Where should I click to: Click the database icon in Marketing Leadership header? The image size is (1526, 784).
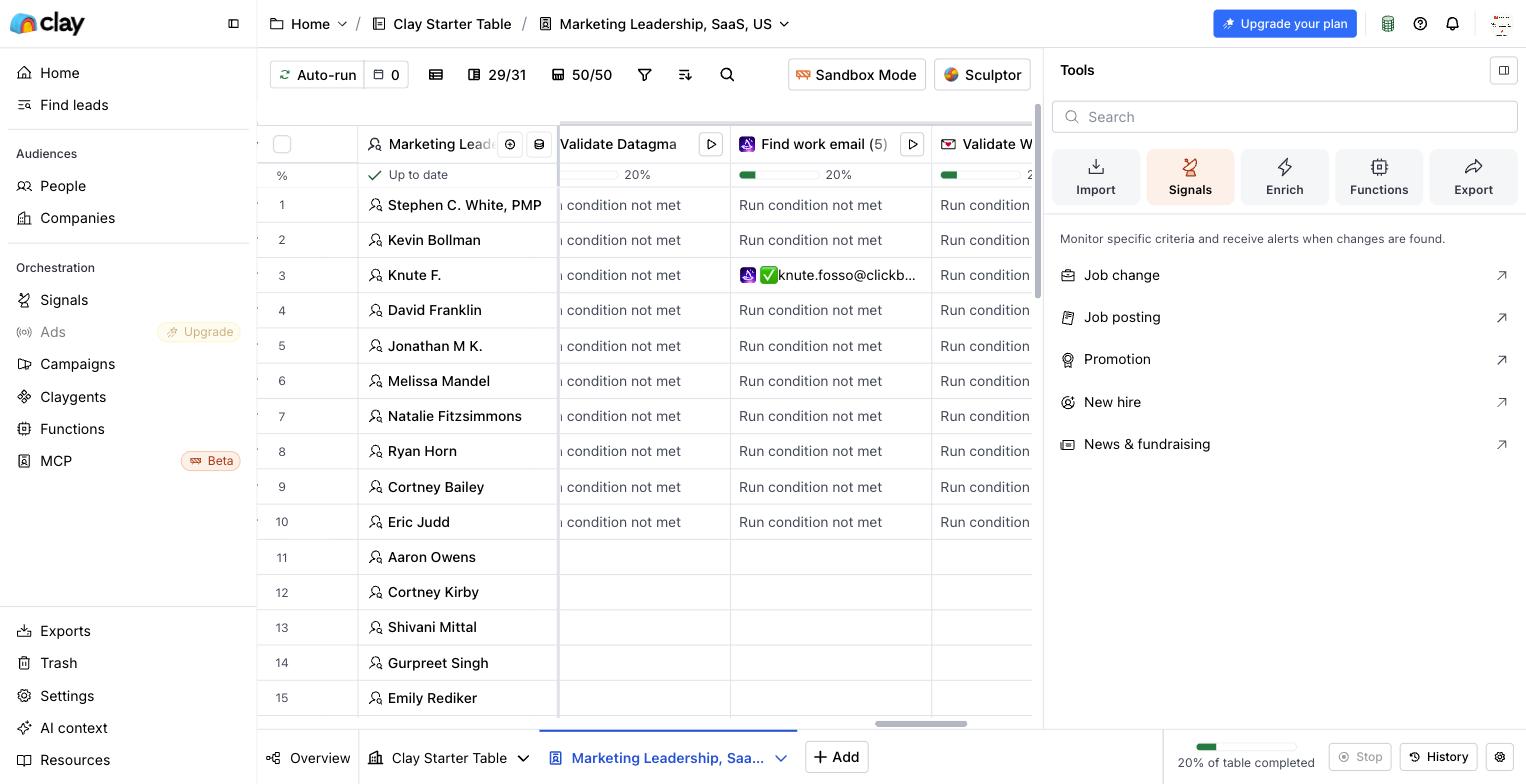point(539,144)
